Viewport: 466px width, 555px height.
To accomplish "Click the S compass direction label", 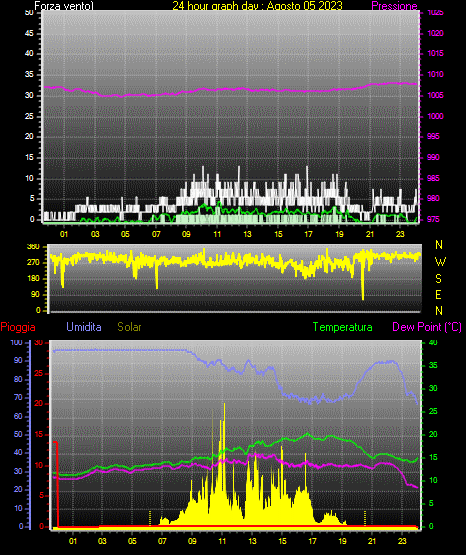I will (x=438, y=279).
